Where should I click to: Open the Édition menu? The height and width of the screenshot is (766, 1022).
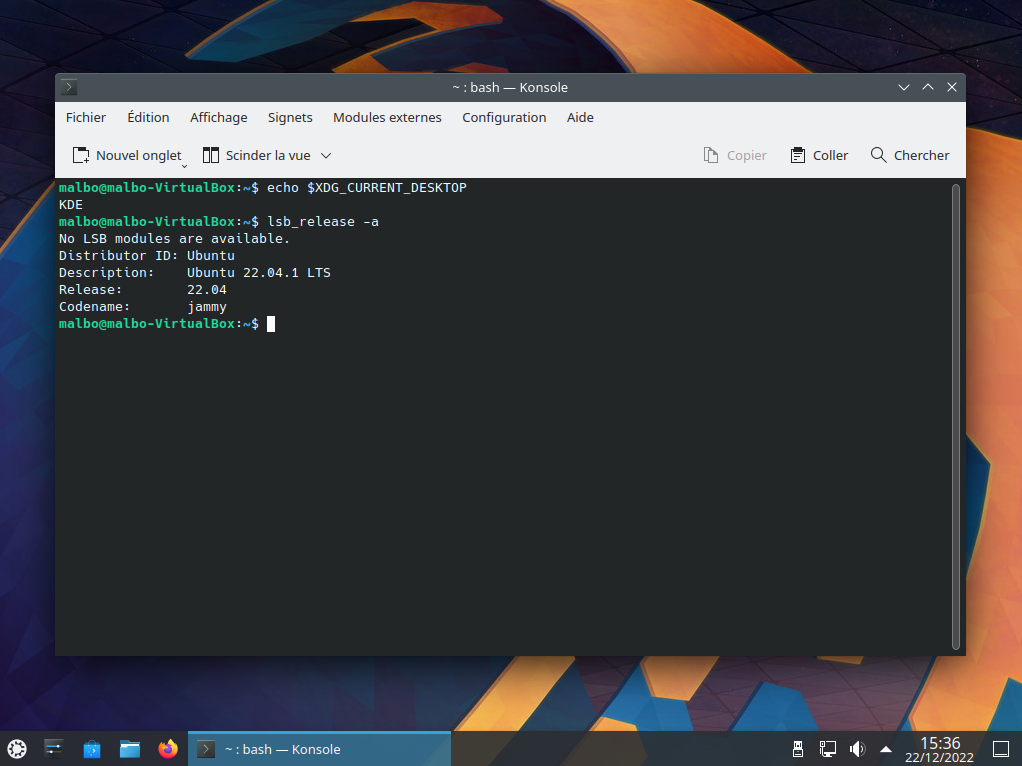(148, 117)
